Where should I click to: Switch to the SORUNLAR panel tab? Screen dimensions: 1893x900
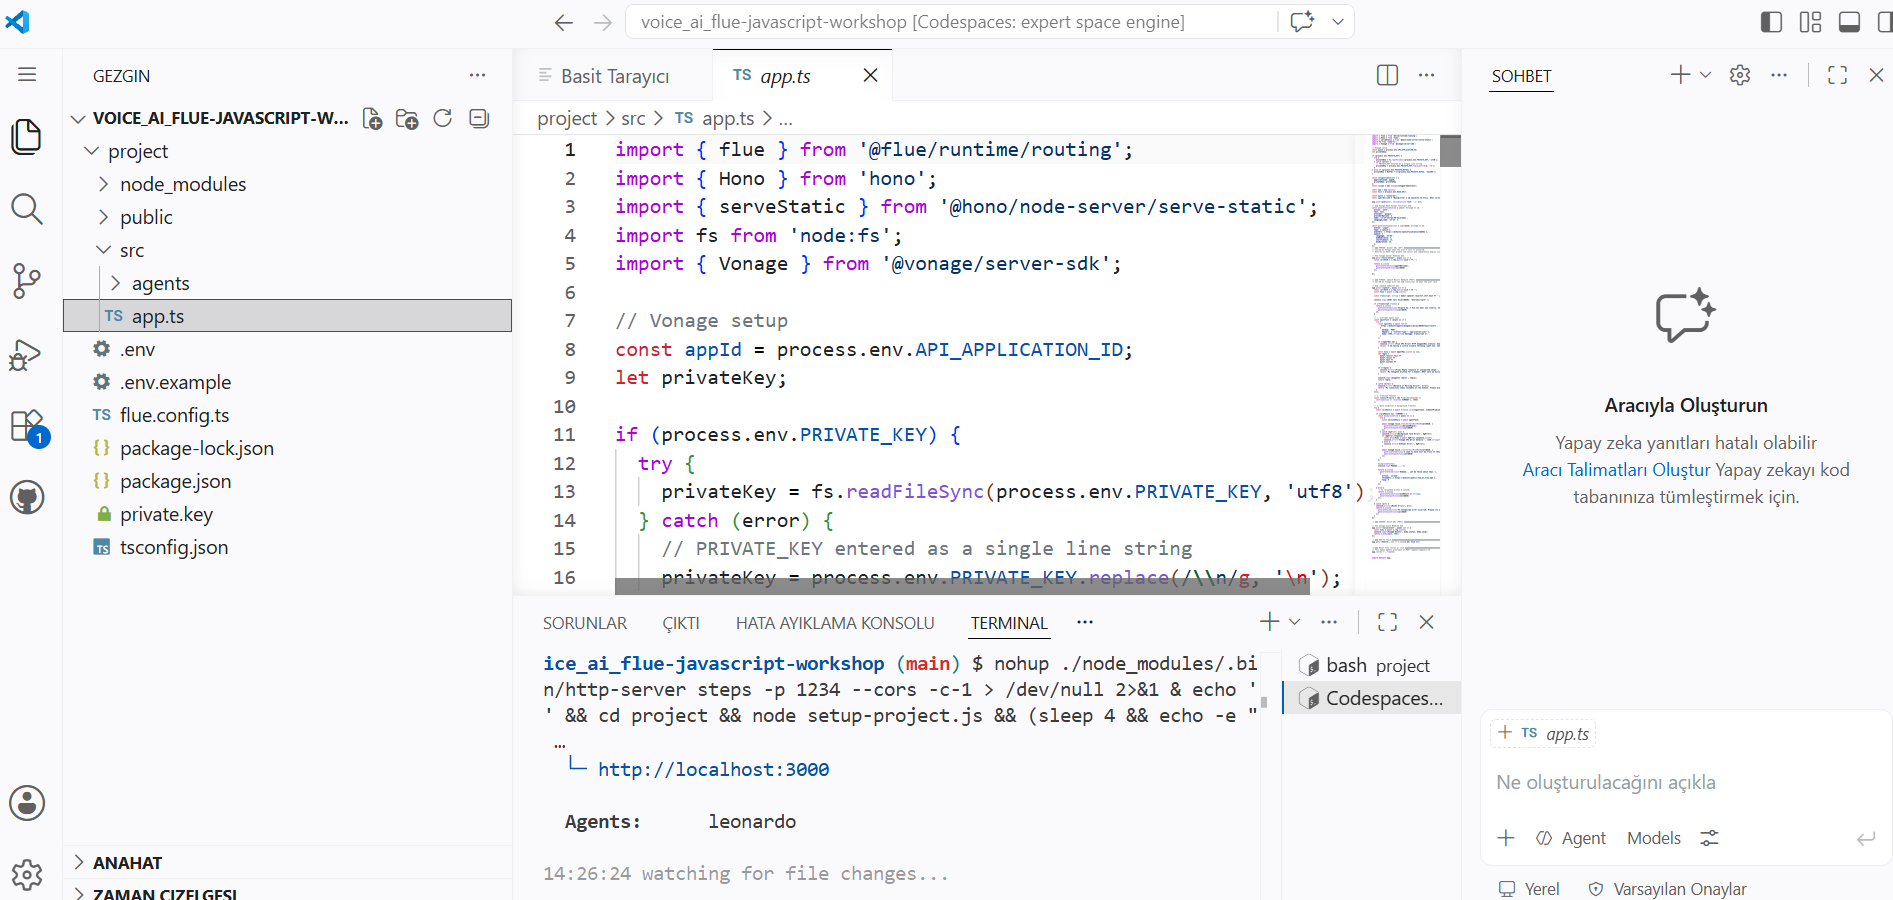tap(585, 623)
